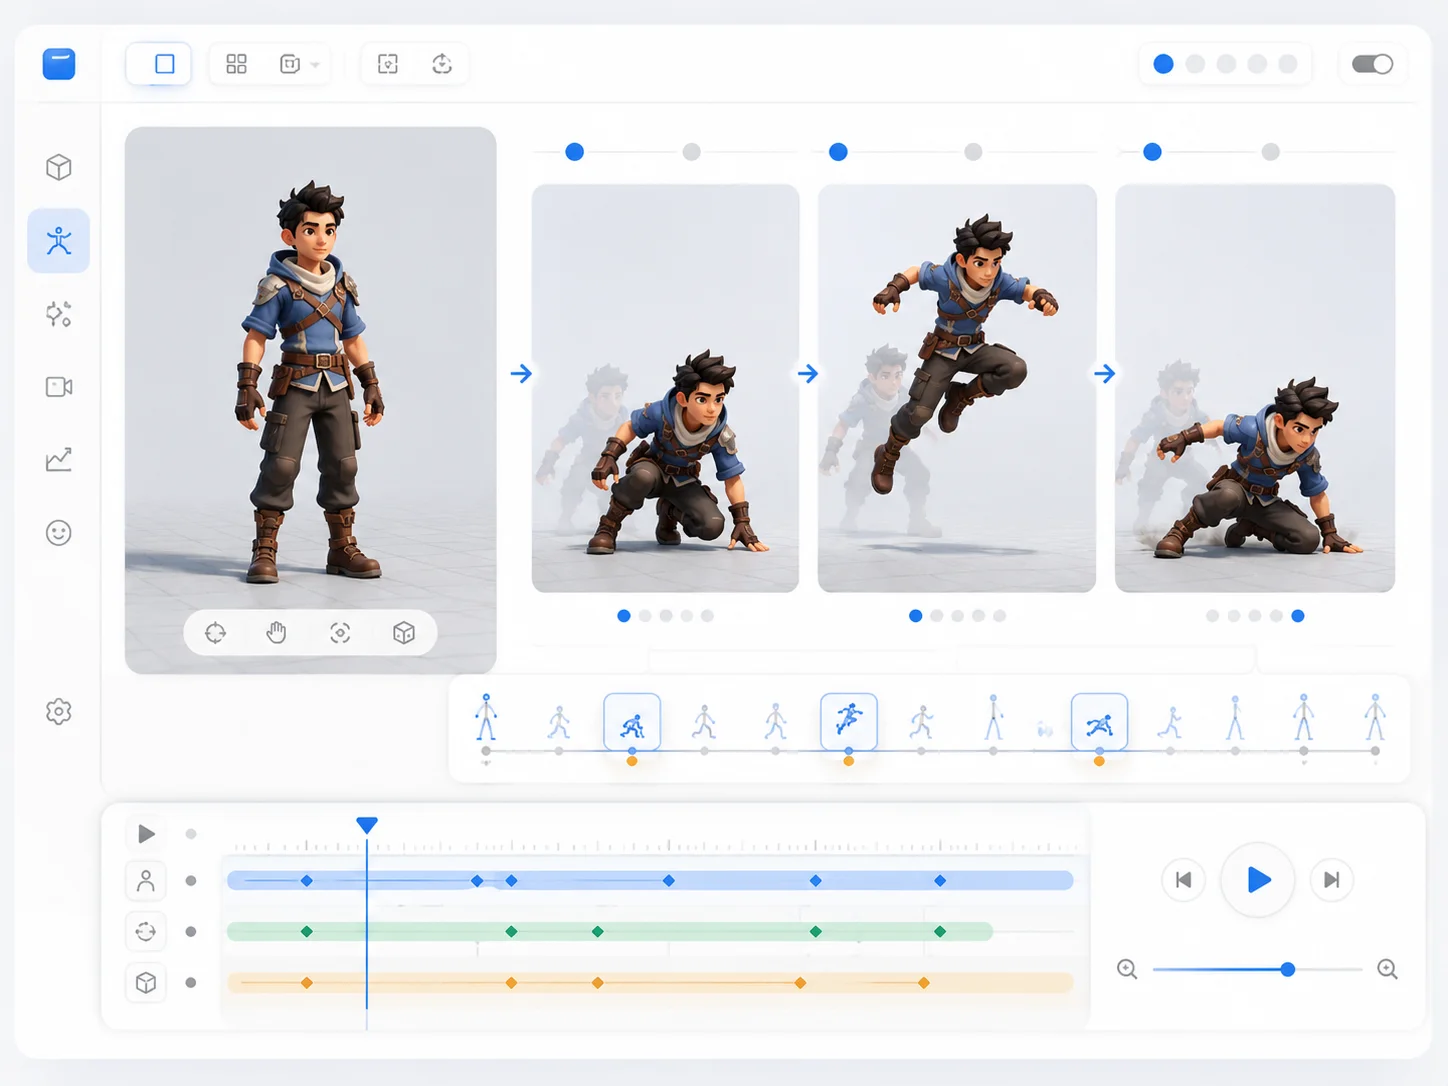1448x1086 pixels.
Task: Select gray dot above jumping pose card
Action: coord(973,152)
